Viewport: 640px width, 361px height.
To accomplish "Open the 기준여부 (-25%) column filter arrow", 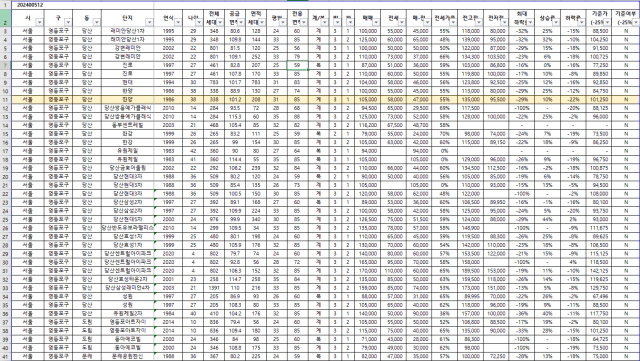I will click(635, 22).
